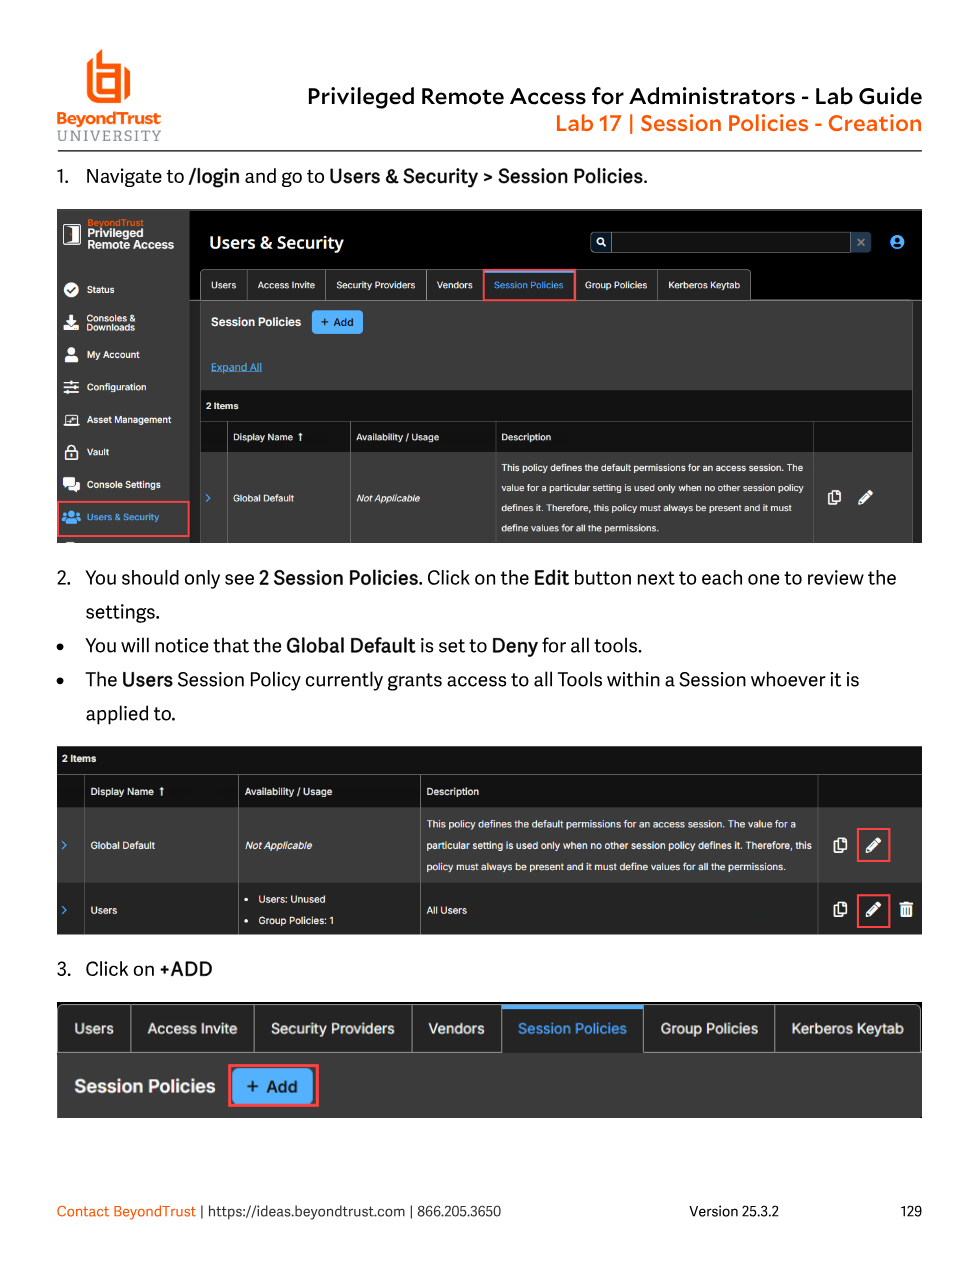Click 'Version 25.3.2' in footer
Screen dimensions: 979x1267
pos(734,1211)
